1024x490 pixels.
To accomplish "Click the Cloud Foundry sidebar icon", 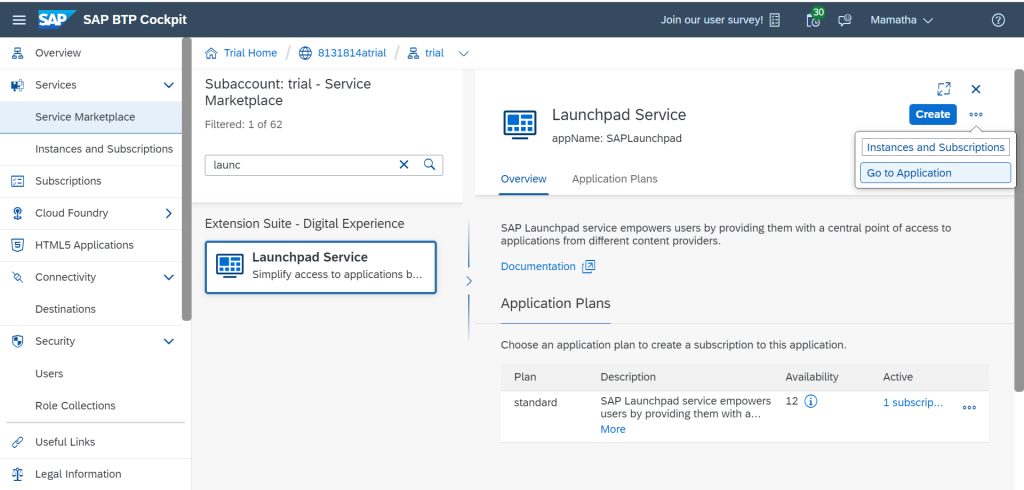I will [x=18, y=213].
